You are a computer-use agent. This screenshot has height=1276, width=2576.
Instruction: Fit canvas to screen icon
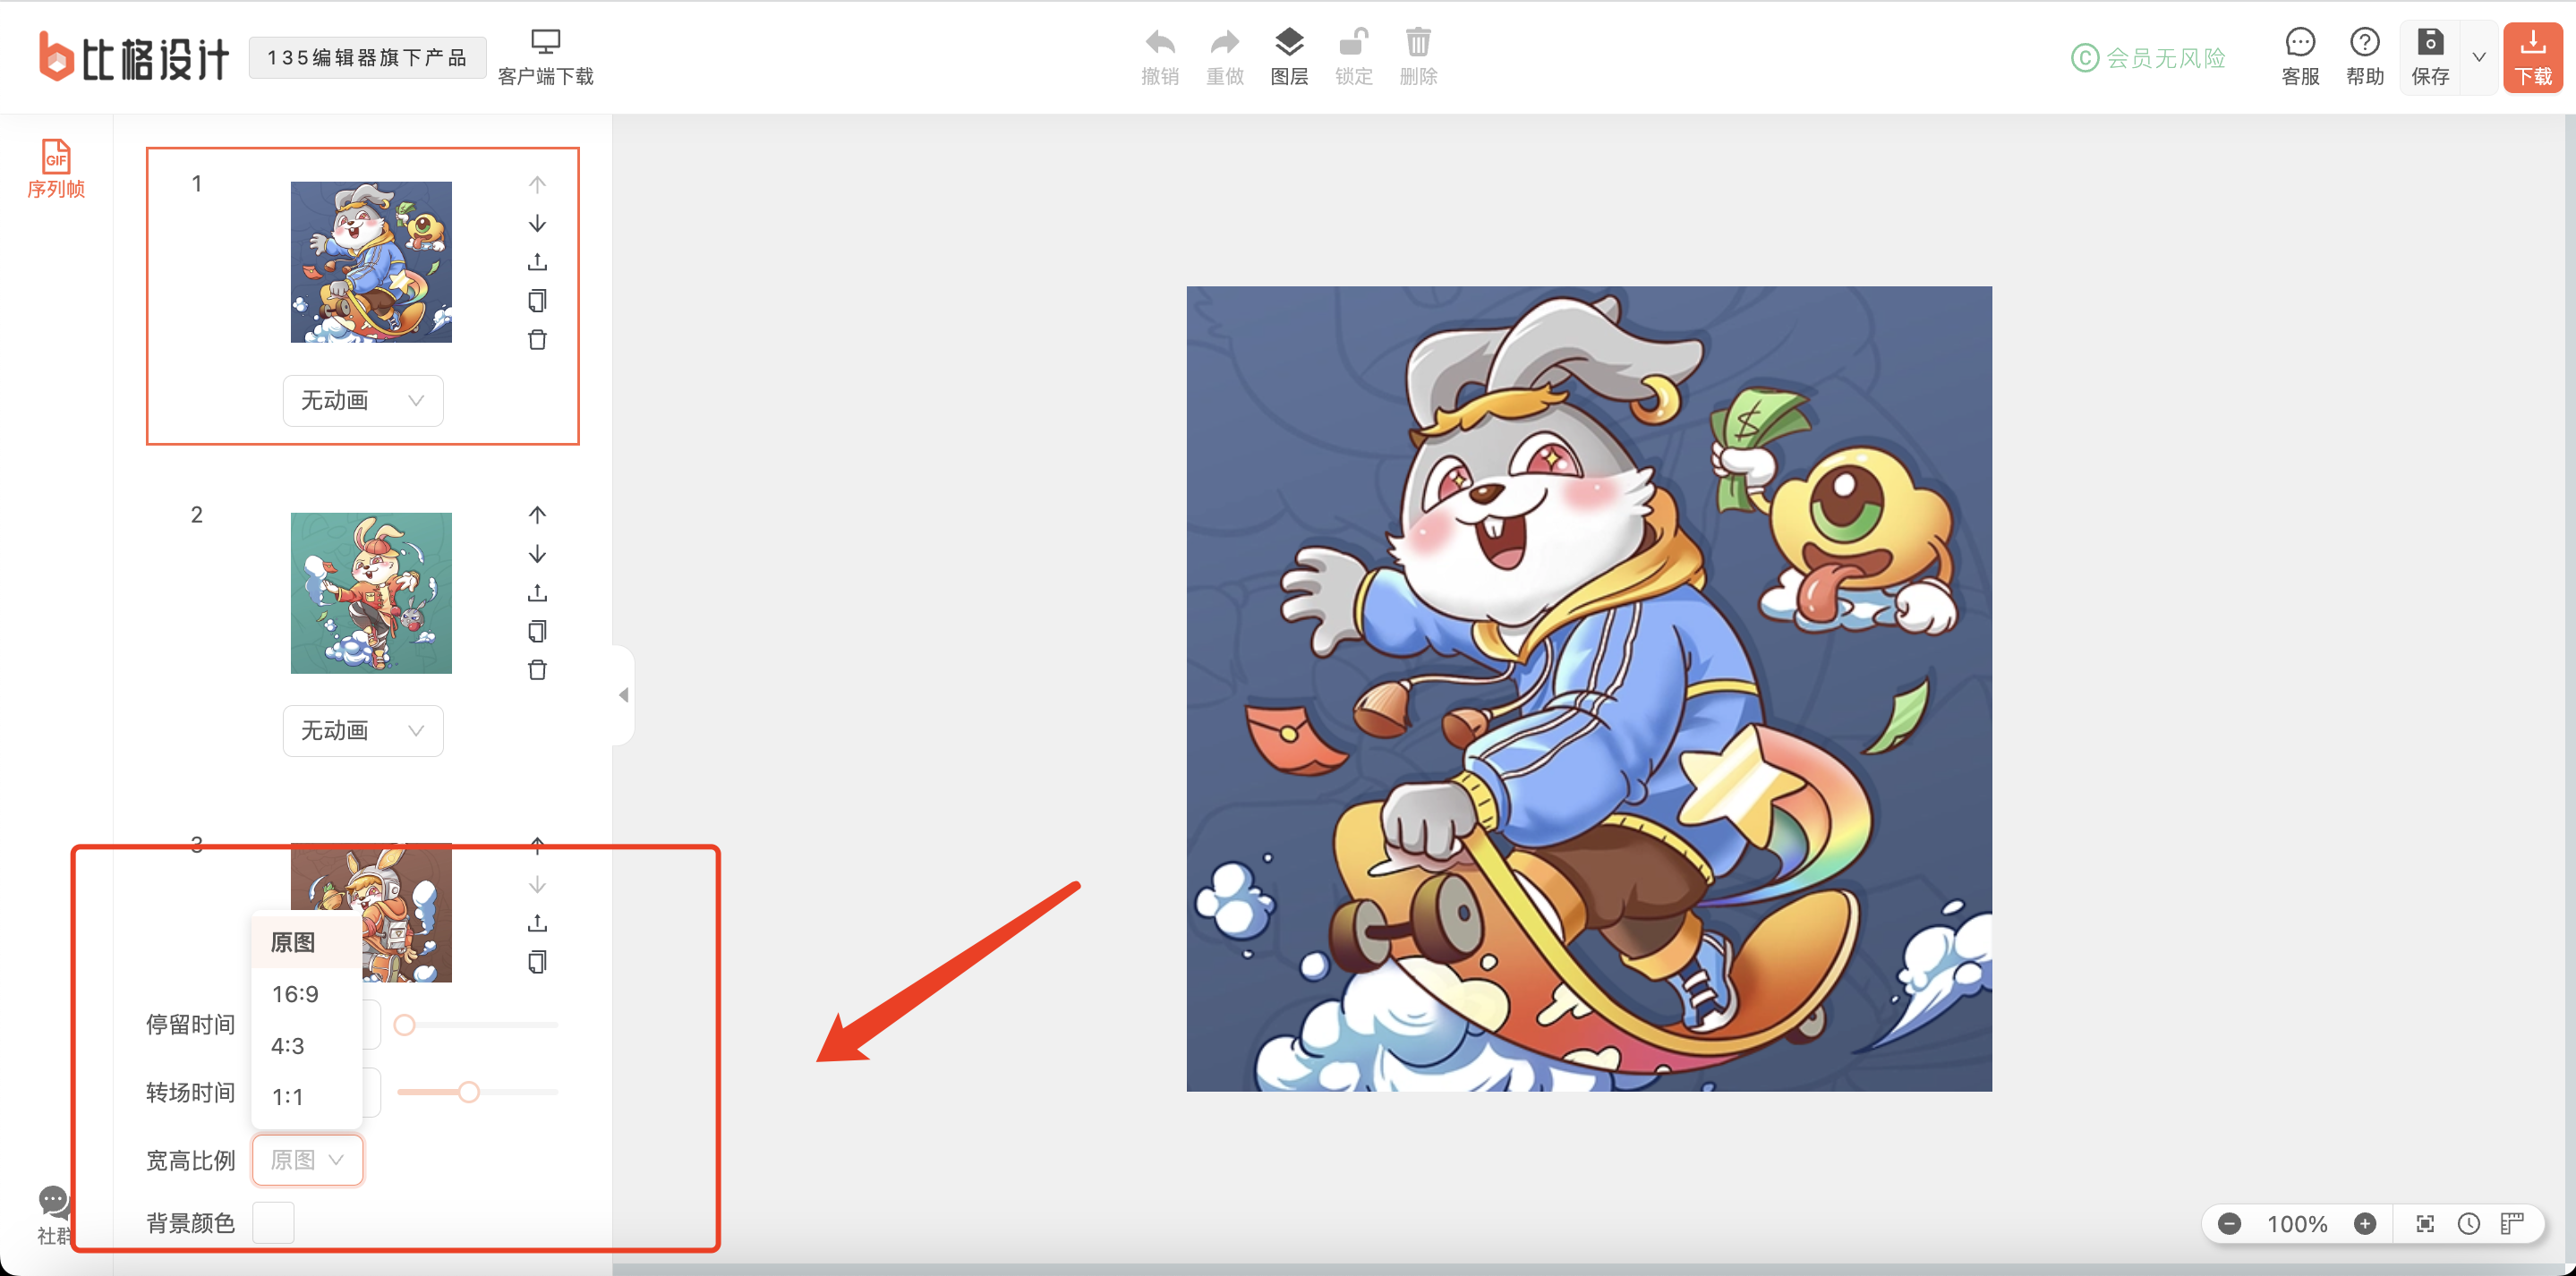click(x=2425, y=1224)
